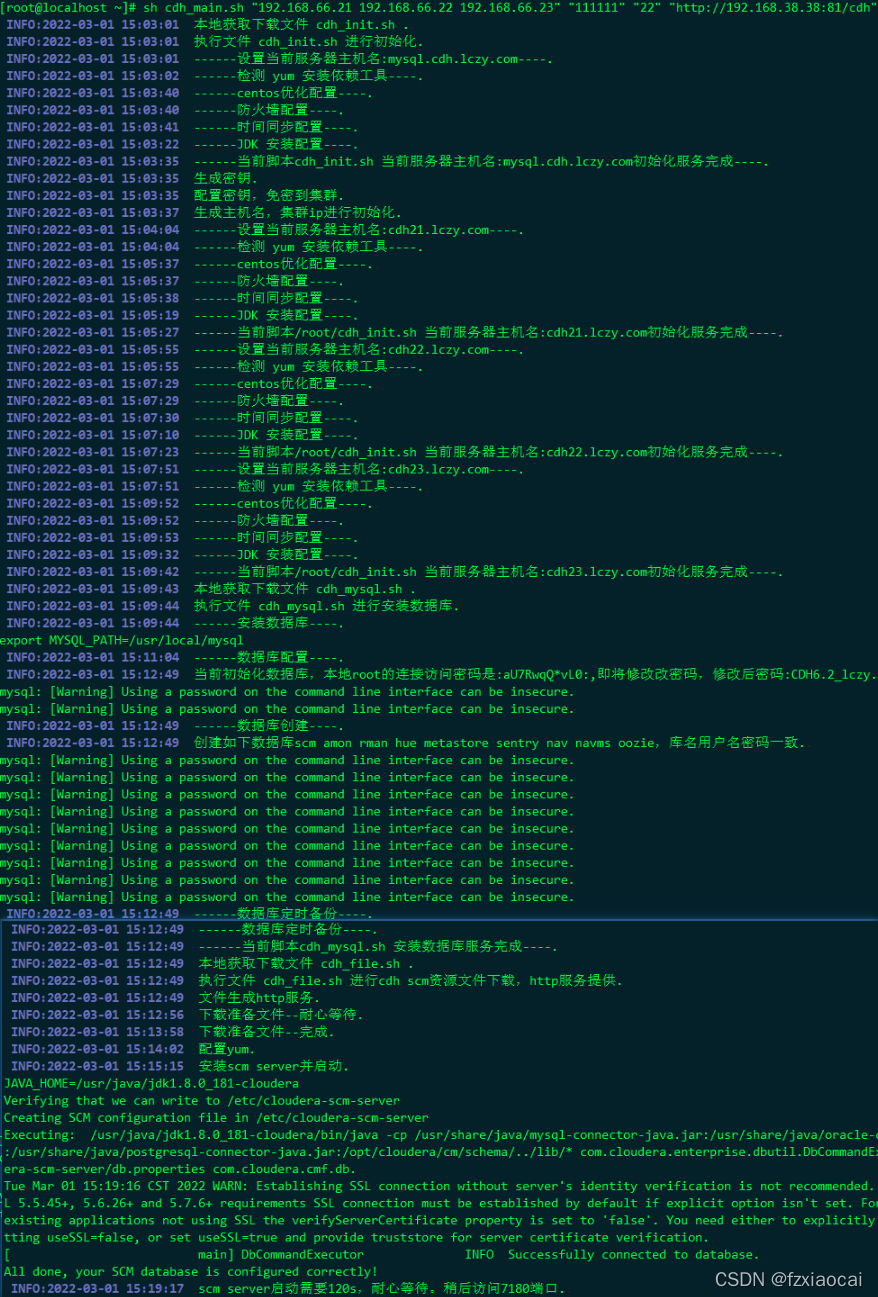Click the '安装scm server并启动.' line
878x1297 pixels.
coord(180,1066)
